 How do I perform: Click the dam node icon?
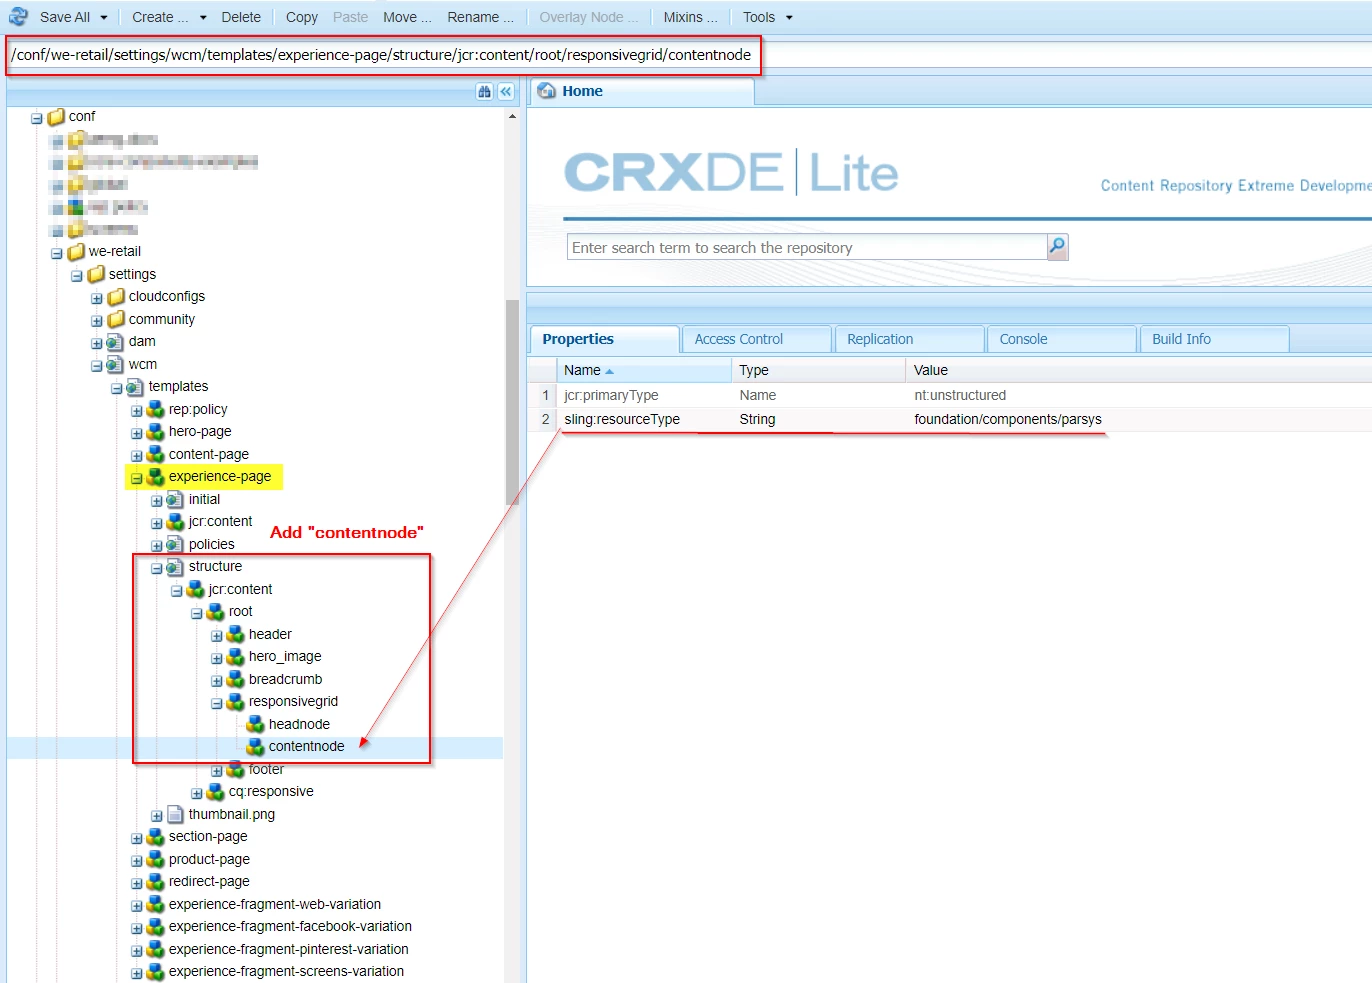click(x=115, y=342)
